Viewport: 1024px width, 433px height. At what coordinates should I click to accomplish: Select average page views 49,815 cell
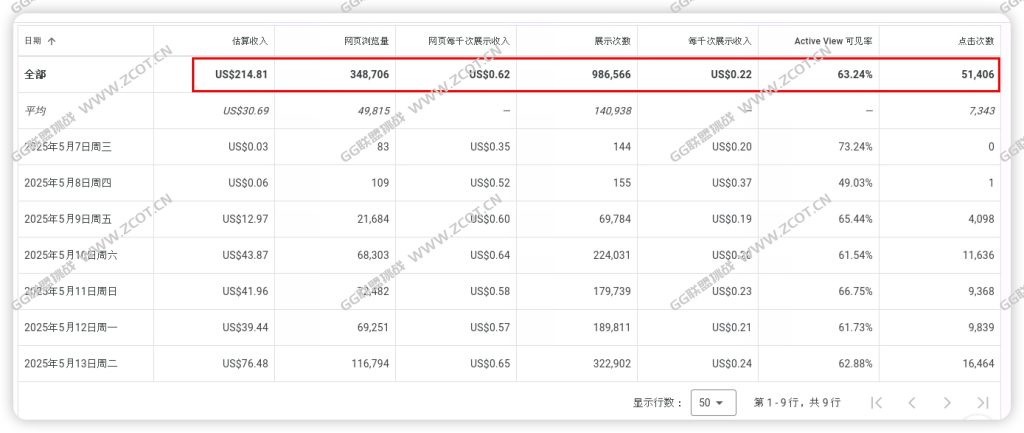[374, 111]
